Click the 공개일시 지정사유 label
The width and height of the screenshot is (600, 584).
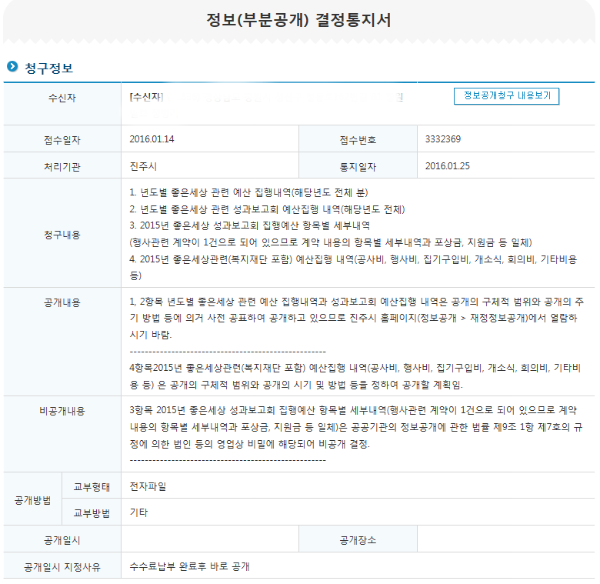pyautogui.click(x=61, y=566)
